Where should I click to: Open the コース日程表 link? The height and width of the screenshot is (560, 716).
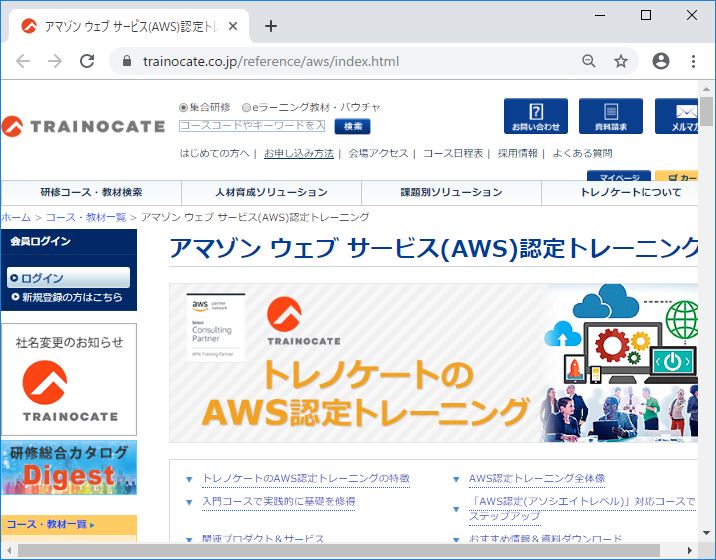coord(453,153)
